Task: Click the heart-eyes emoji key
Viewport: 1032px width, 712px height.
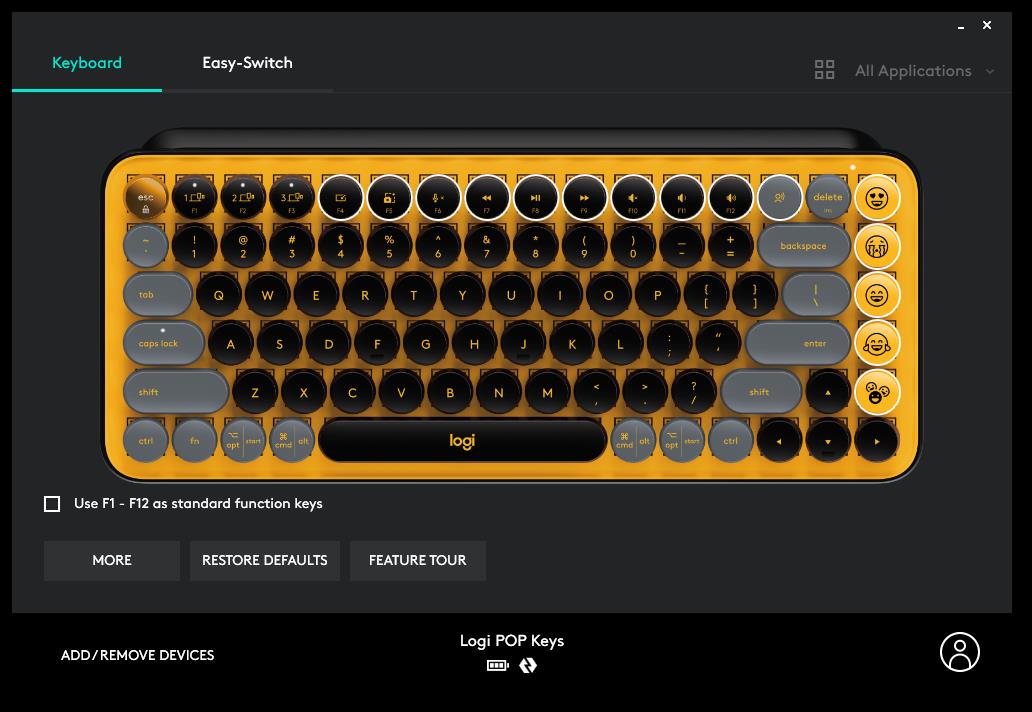Action: point(877,198)
